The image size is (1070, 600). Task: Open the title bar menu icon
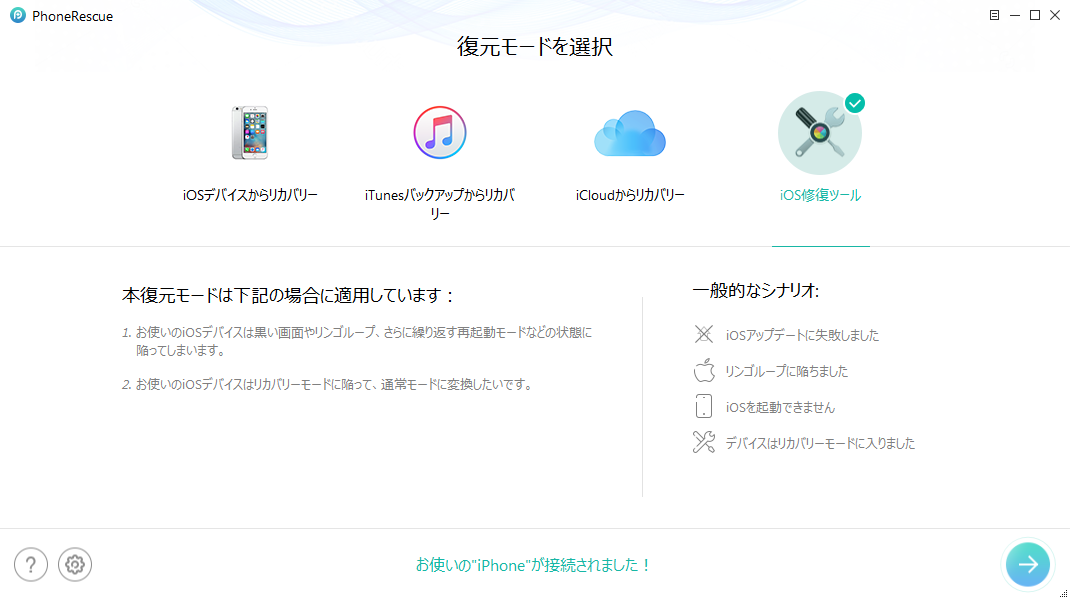[994, 16]
